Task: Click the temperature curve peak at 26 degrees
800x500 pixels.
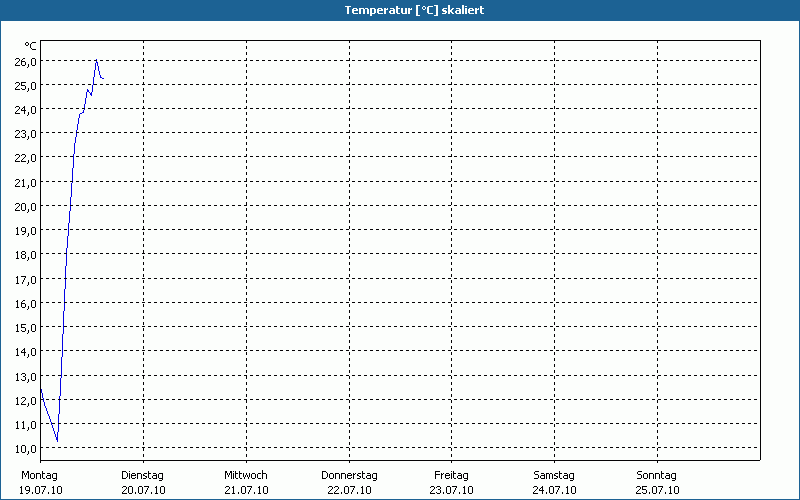Action: 96,60
